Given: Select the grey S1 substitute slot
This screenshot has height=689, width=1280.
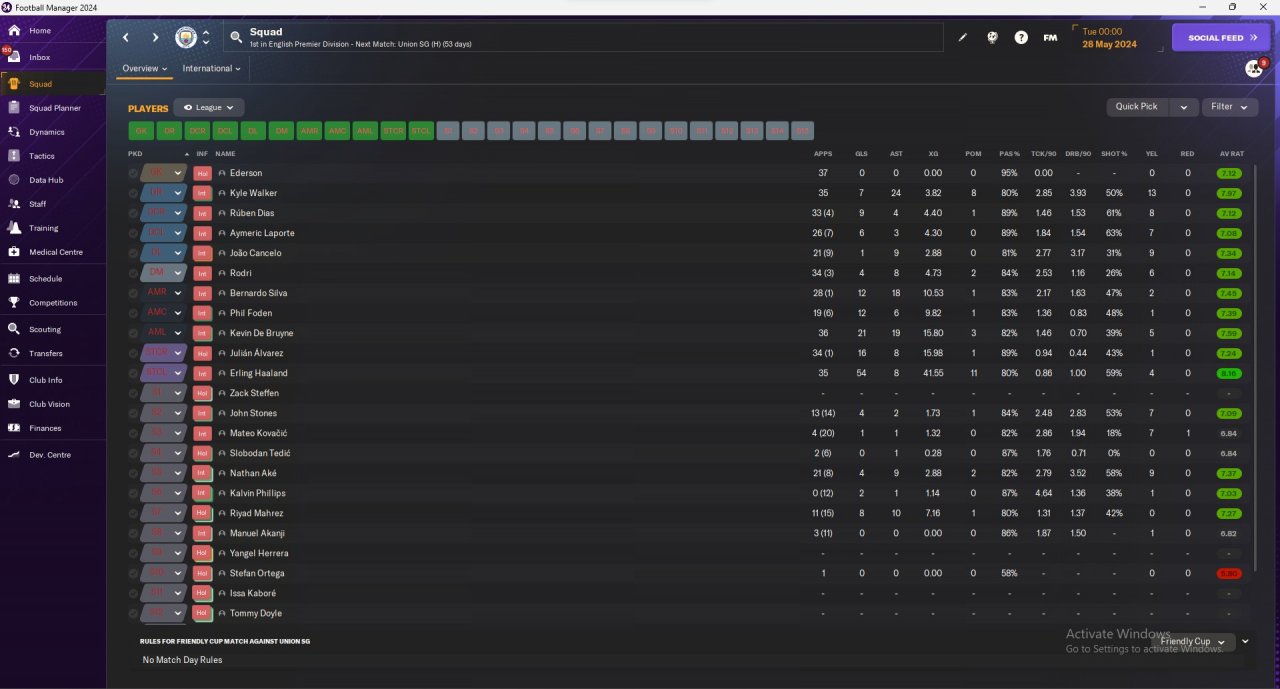Looking at the screenshot, I should (449, 131).
